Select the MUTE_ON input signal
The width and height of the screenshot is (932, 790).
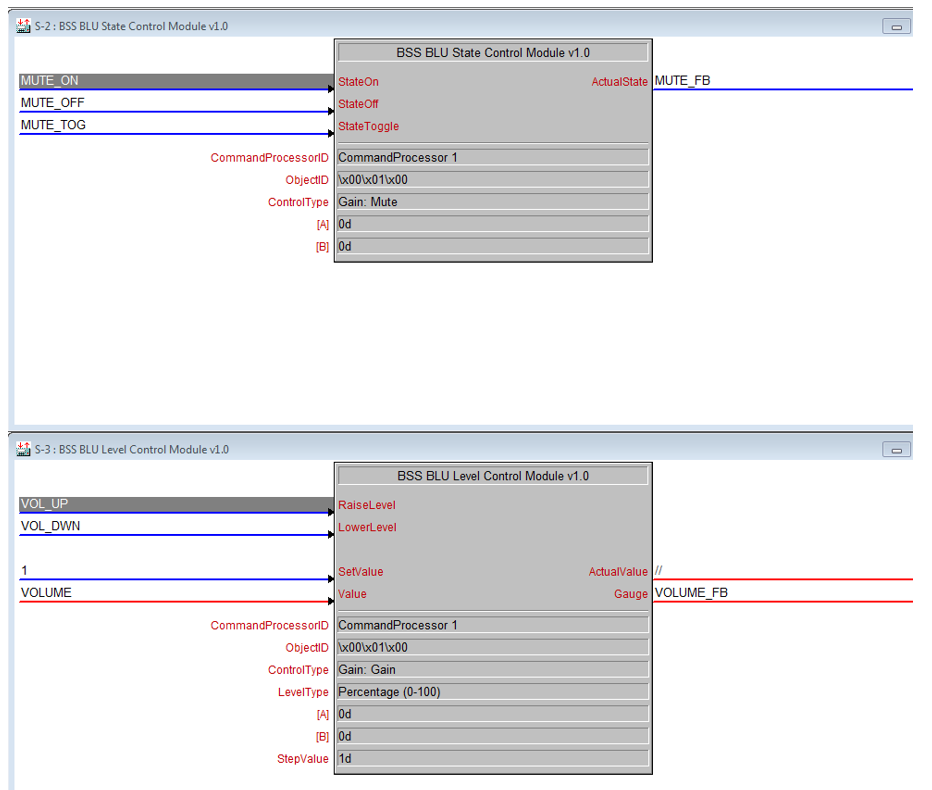click(50, 81)
